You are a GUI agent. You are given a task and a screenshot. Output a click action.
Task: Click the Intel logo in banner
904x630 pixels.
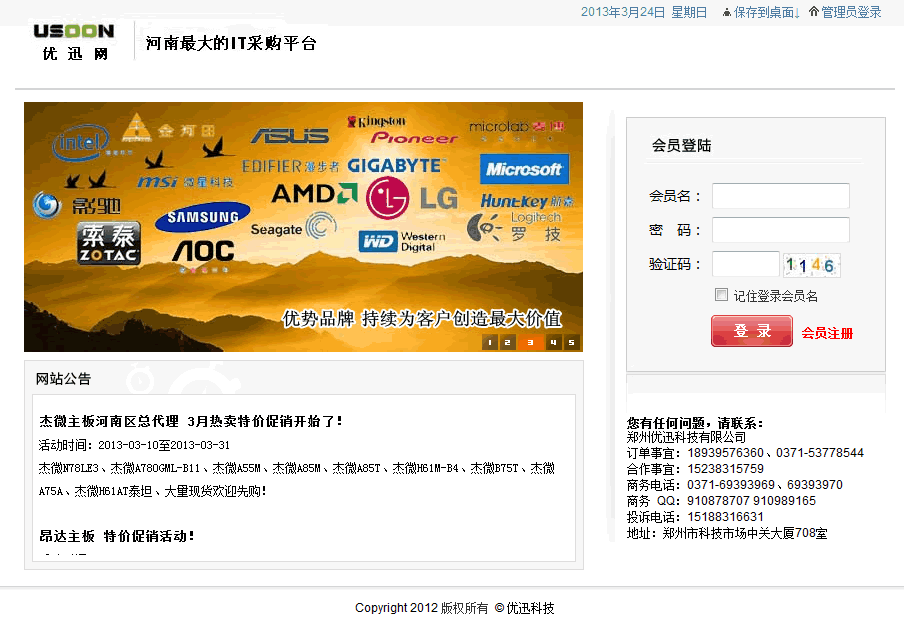point(81,142)
